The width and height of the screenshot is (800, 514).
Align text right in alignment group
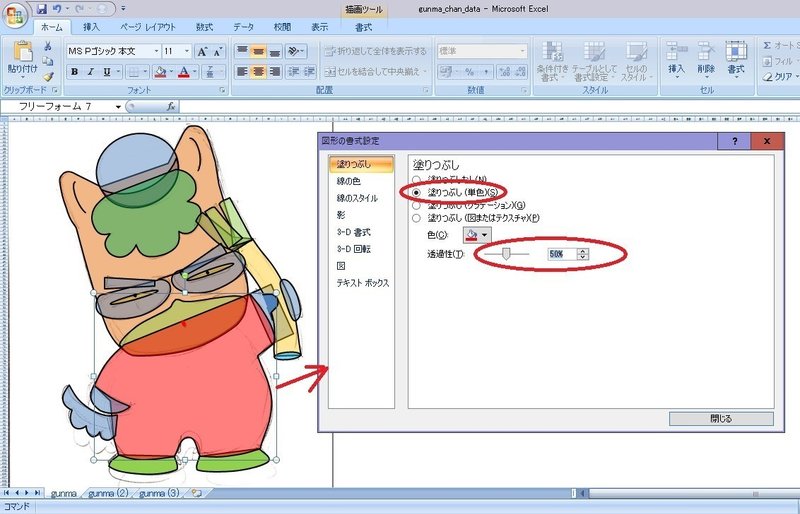(x=274, y=71)
